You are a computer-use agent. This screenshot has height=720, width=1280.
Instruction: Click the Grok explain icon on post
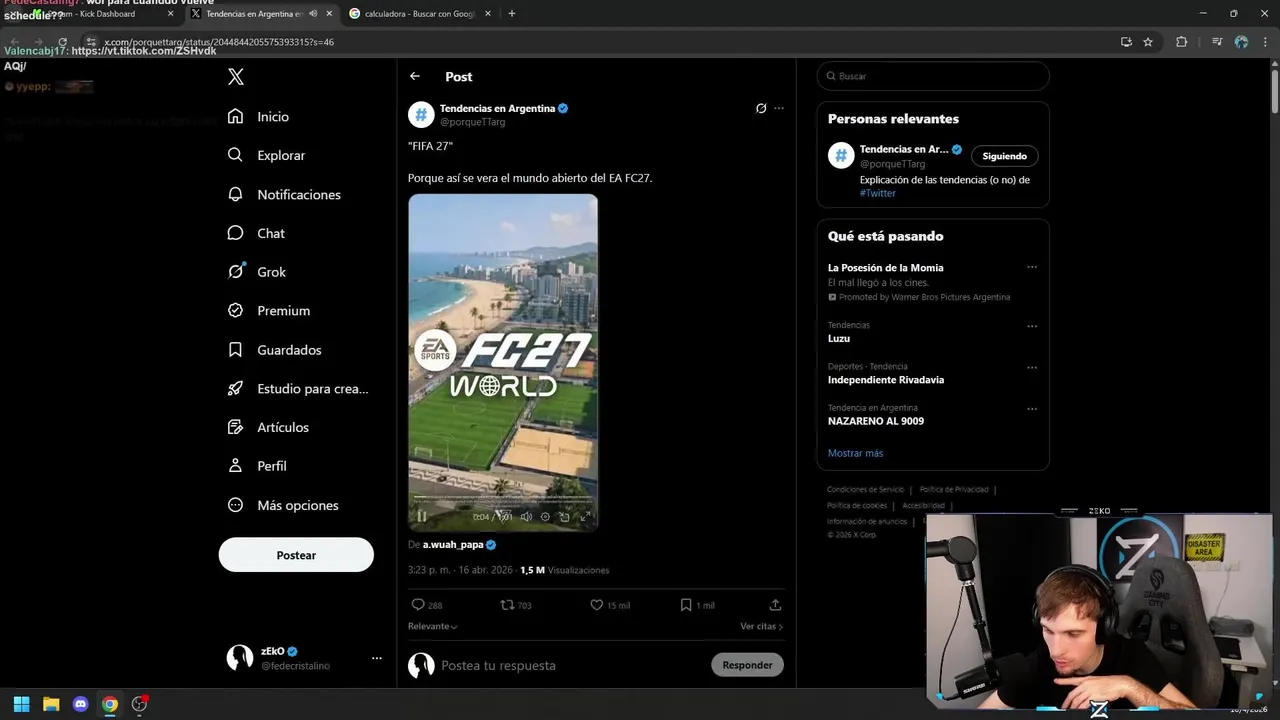[x=761, y=108]
